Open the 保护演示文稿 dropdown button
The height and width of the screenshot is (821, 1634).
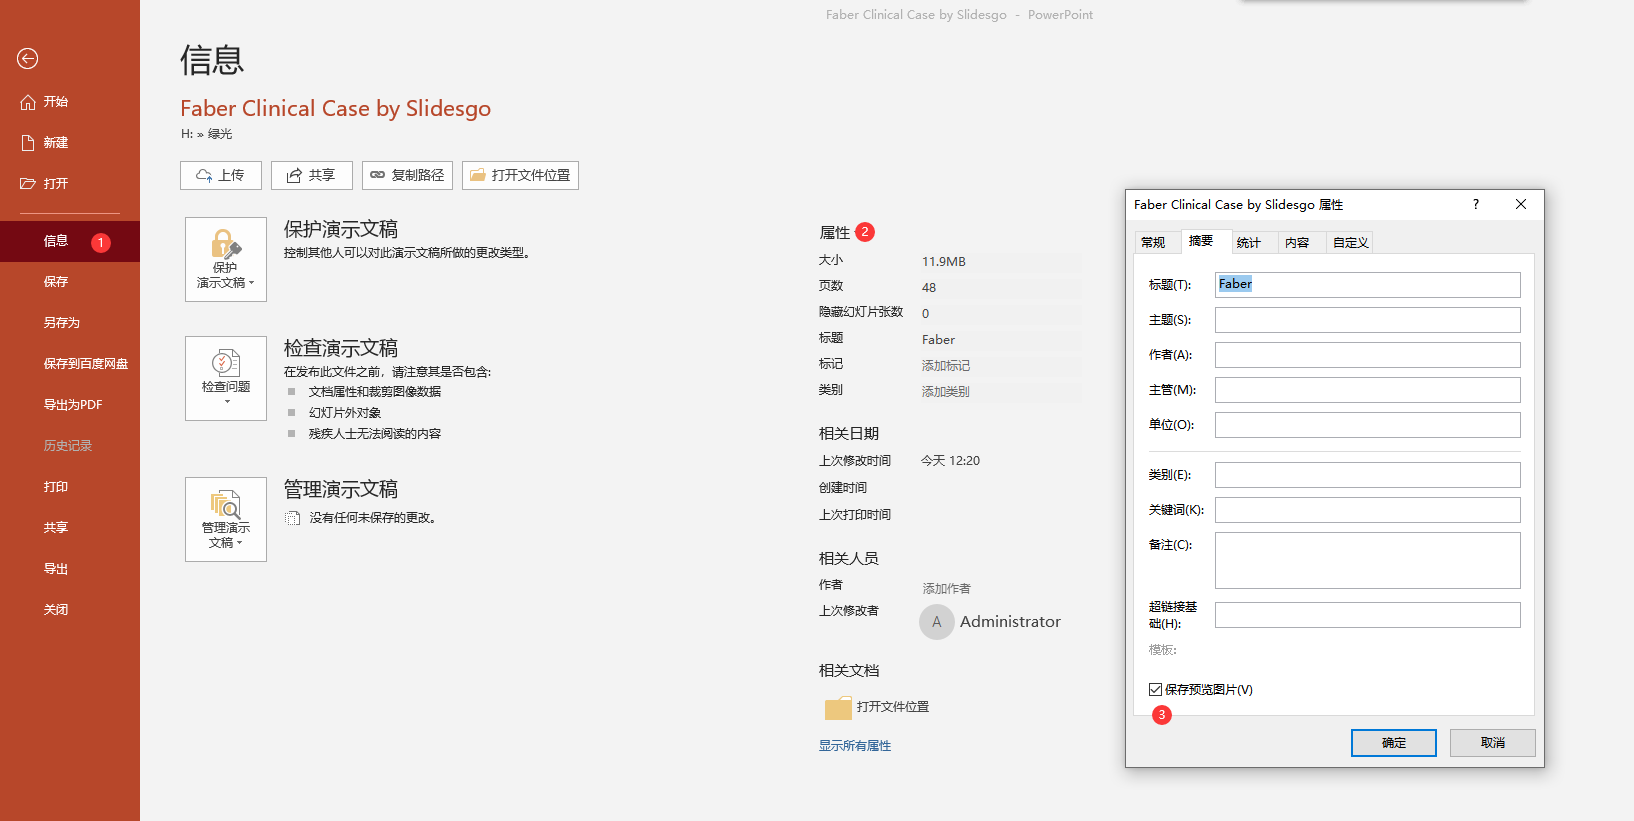point(226,259)
